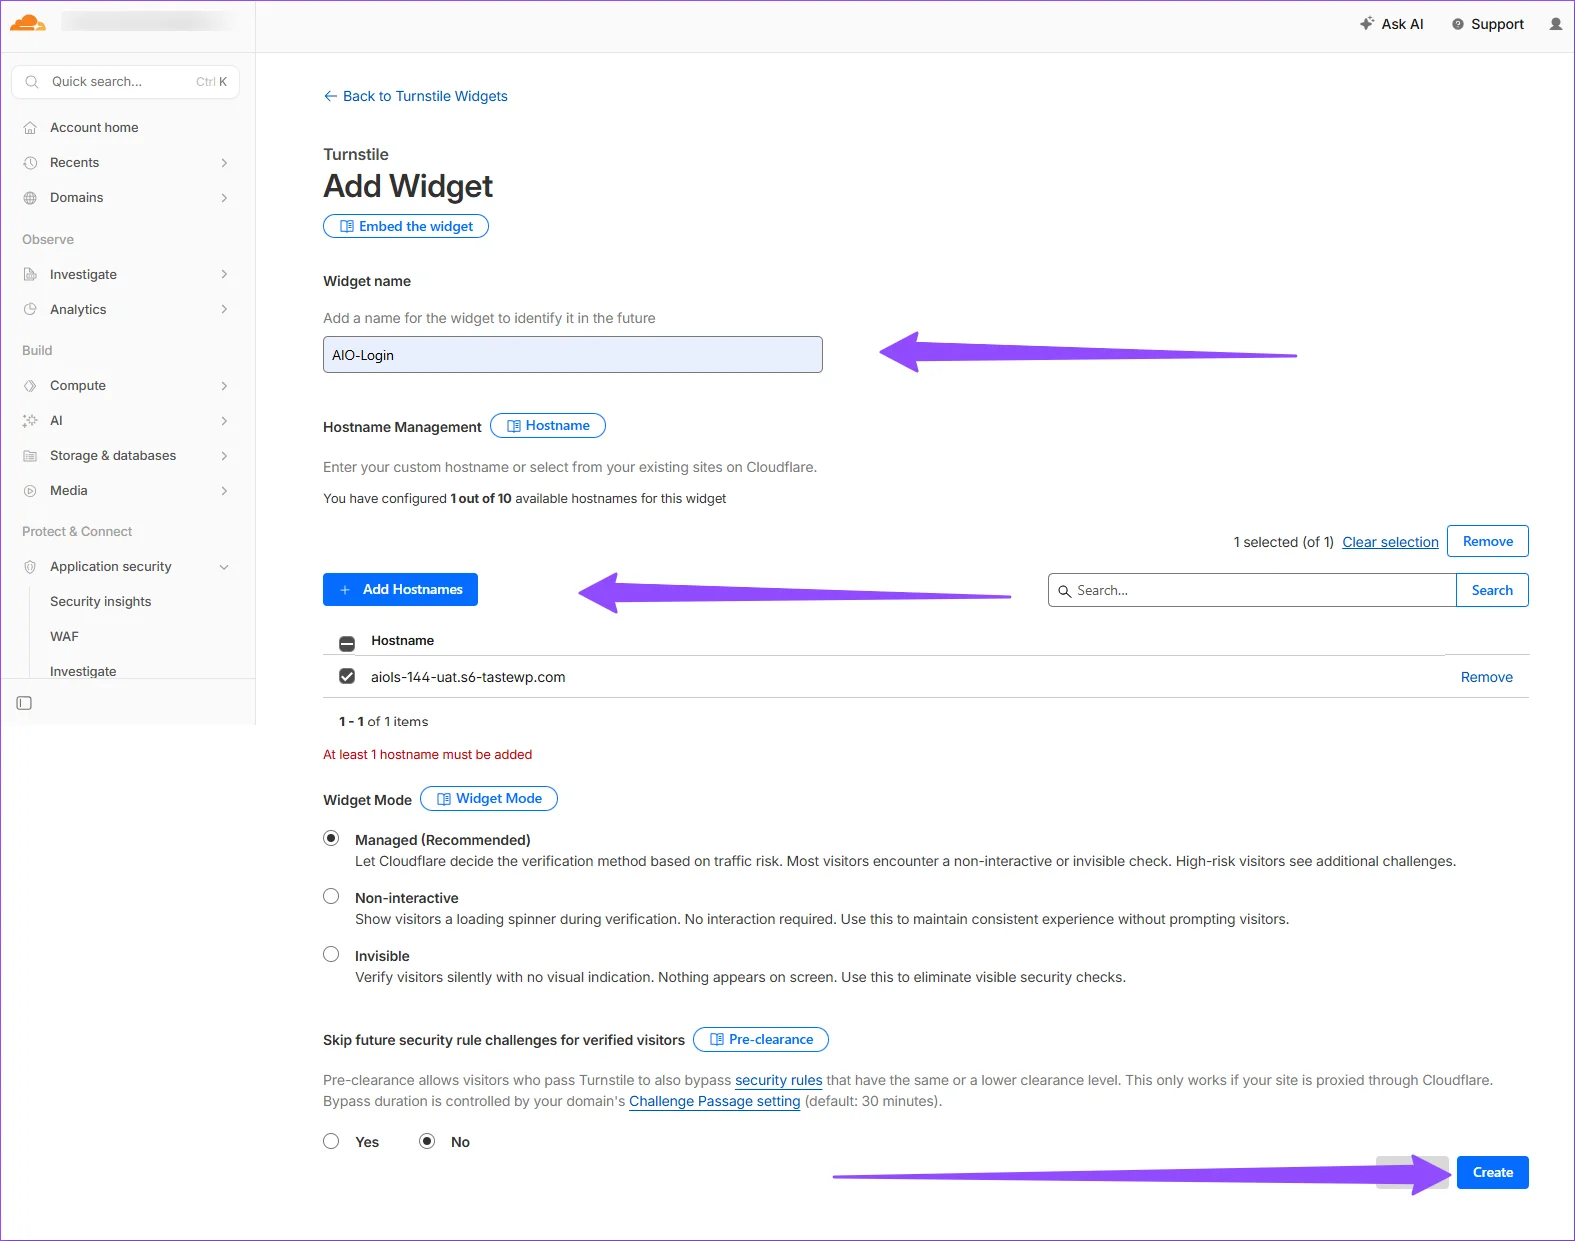Click the Create button
Viewport: 1575px width, 1241px height.
1492,1172
